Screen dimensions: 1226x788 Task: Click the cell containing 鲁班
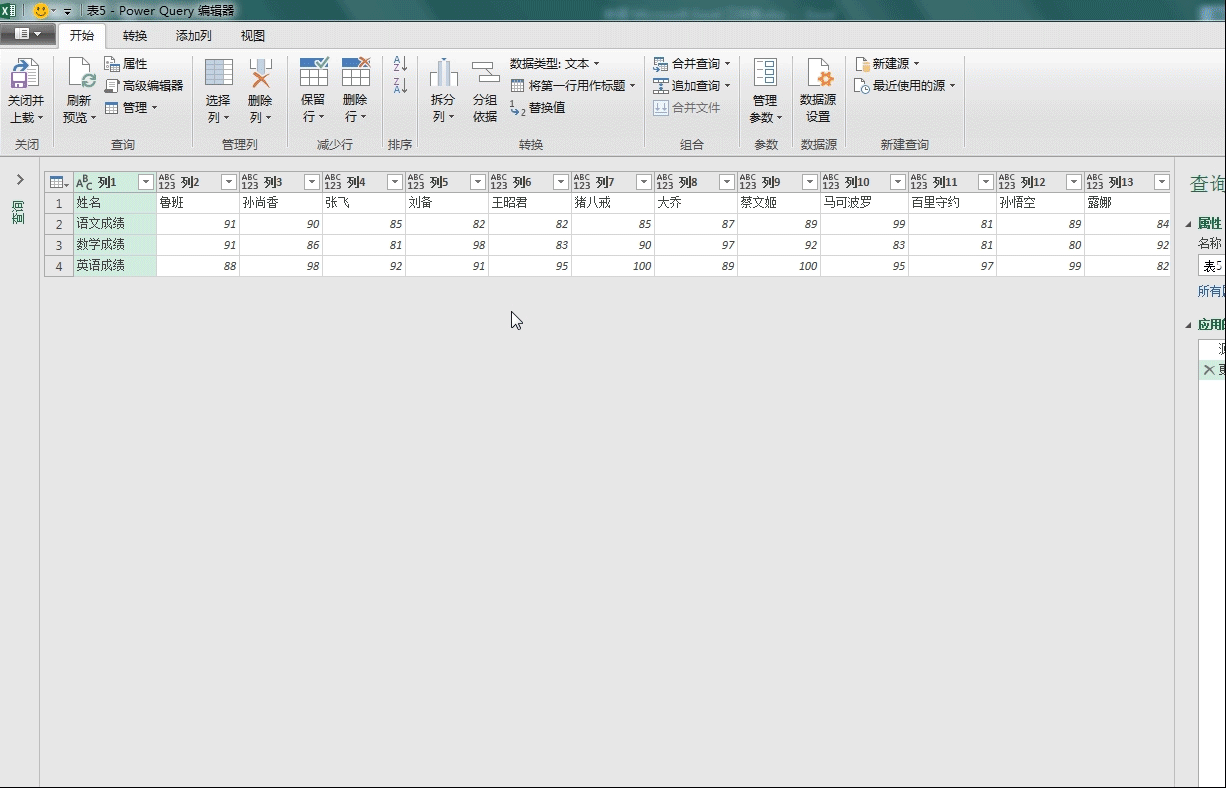click(x=198, y=203)
